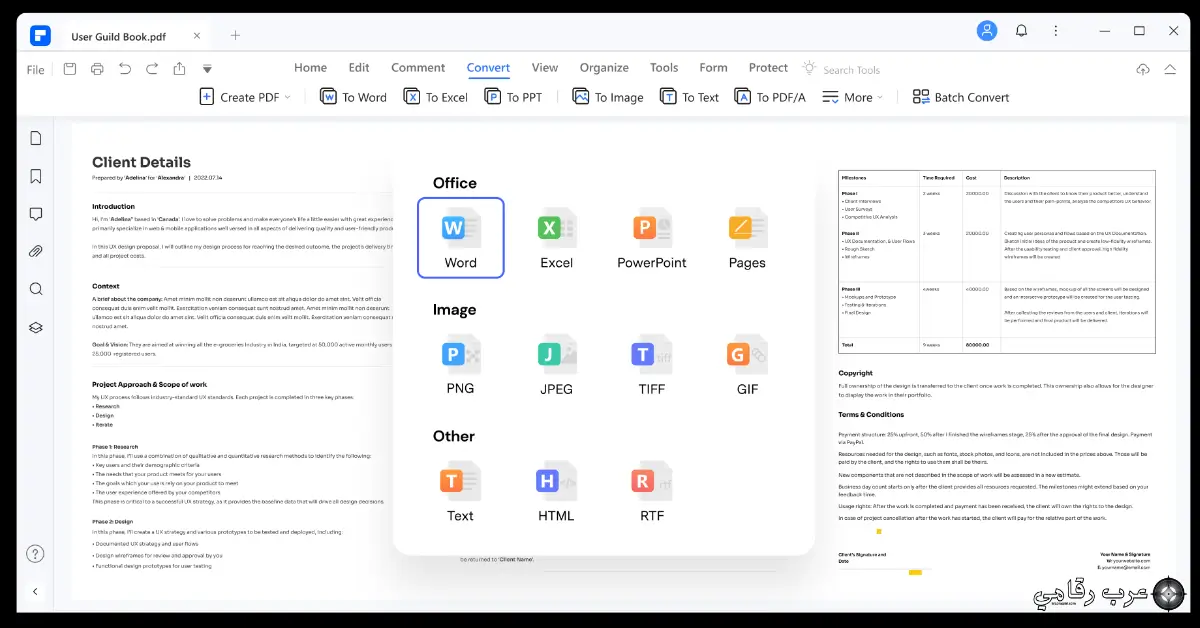Select the RTF output format

point(652,492)
